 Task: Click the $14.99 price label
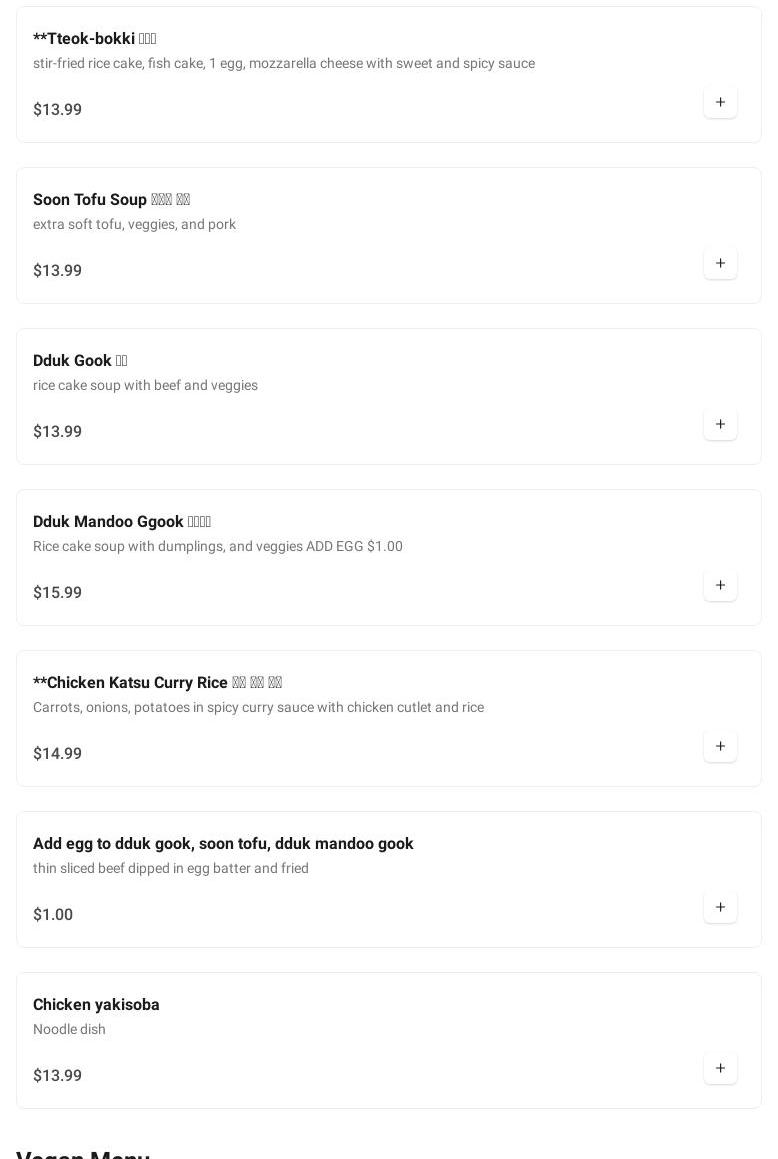57,753
